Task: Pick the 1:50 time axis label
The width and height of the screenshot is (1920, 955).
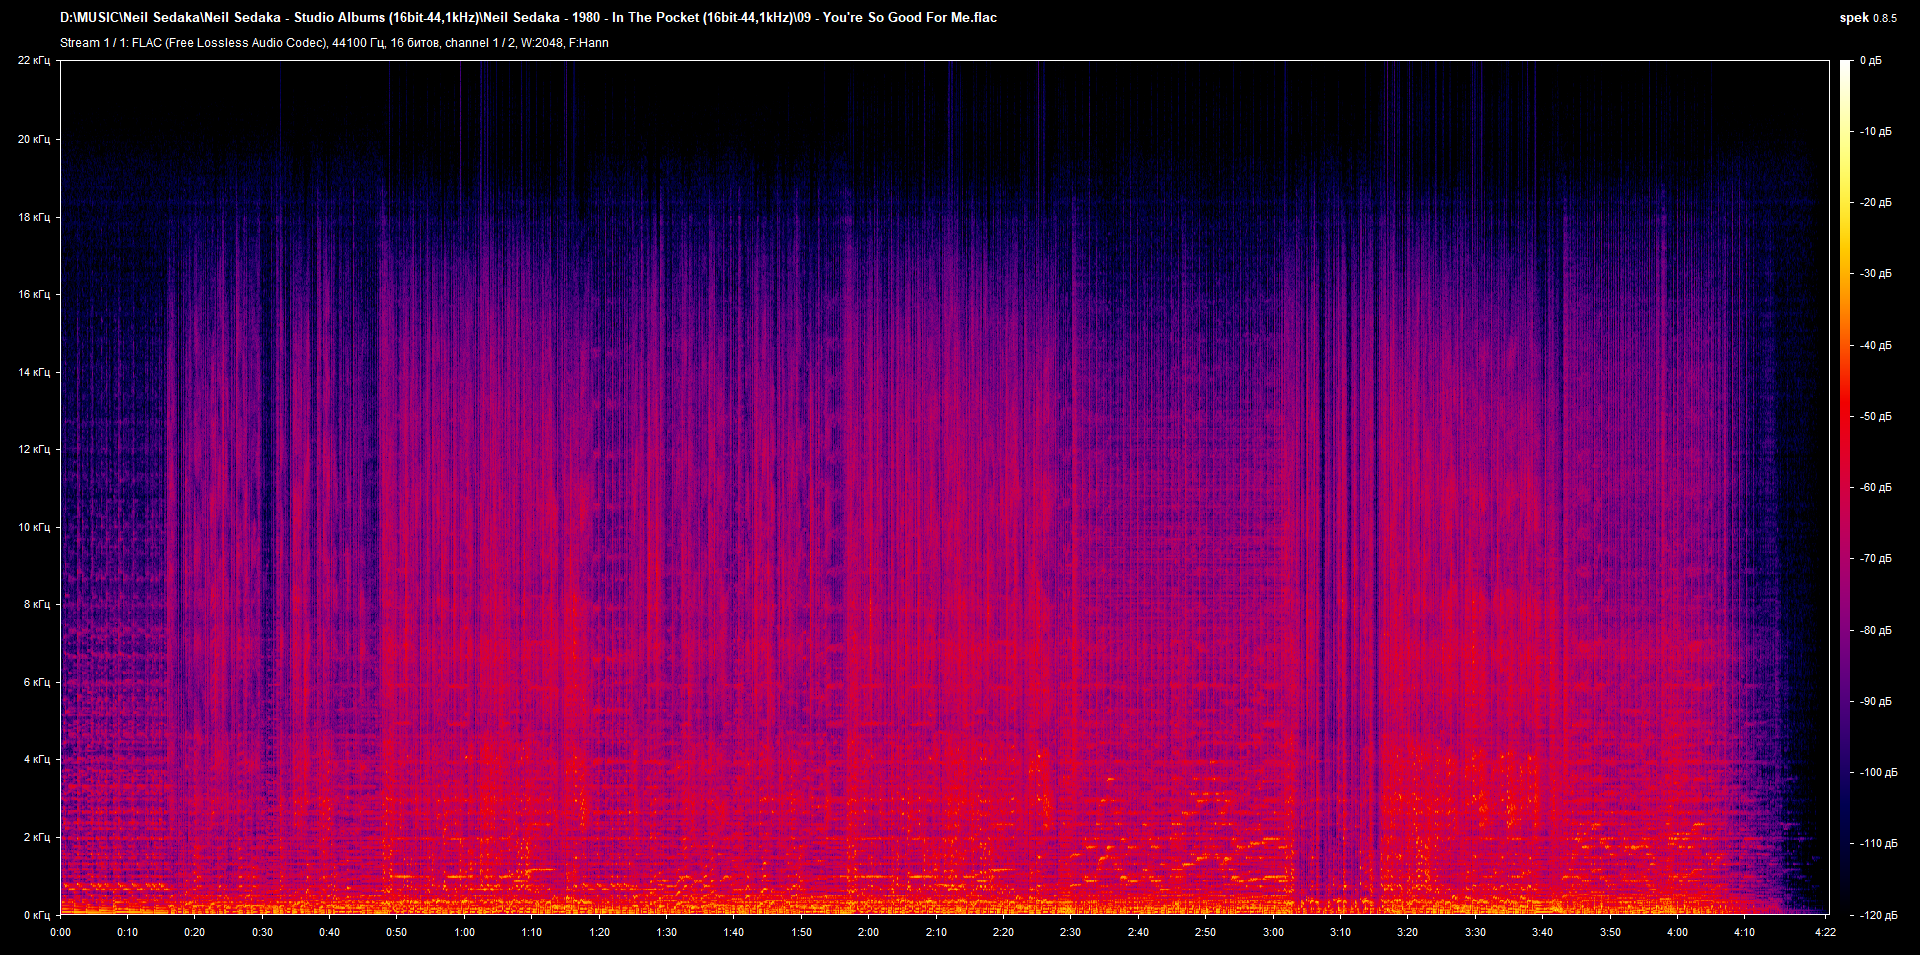Action: click(801, 932)
